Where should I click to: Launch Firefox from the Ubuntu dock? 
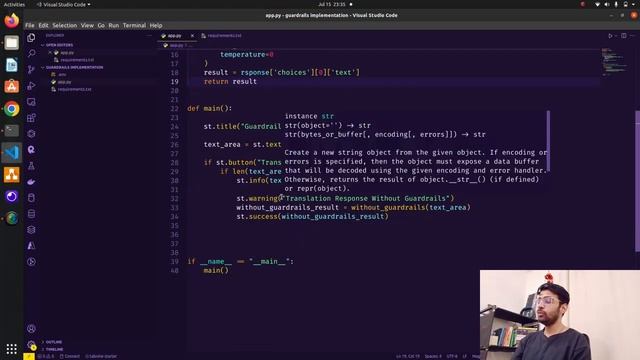point(11,20)
